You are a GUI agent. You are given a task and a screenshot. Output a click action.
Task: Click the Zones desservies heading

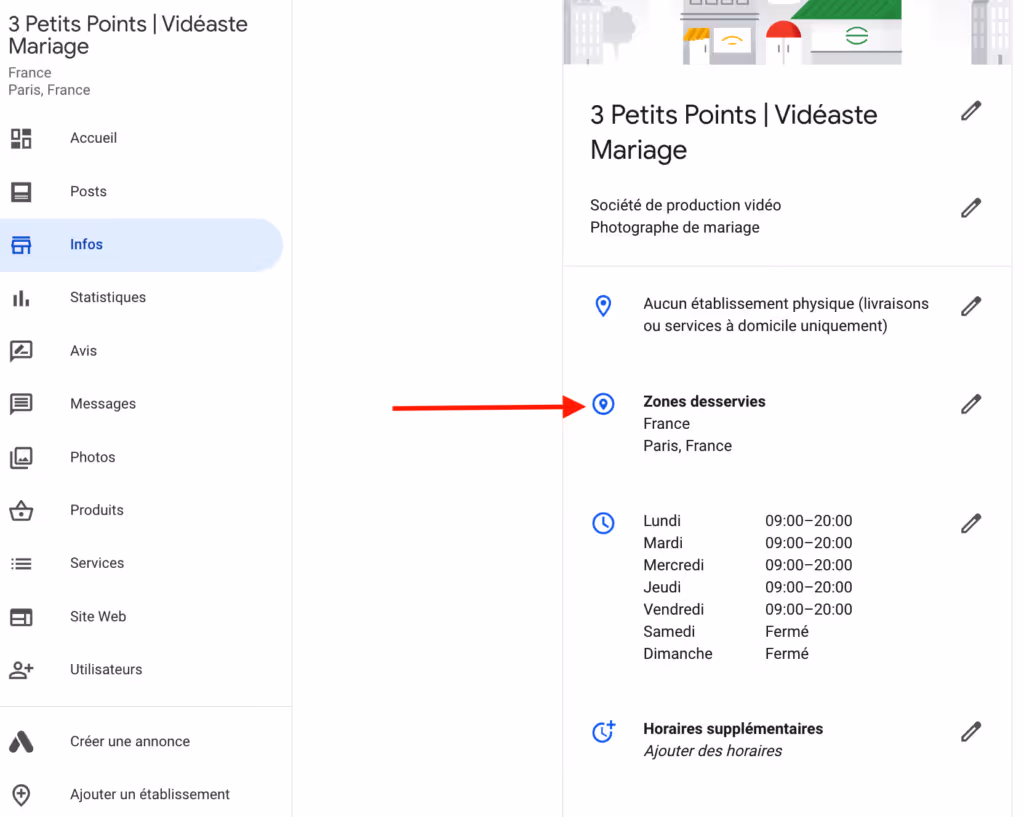tap(704, 402)
